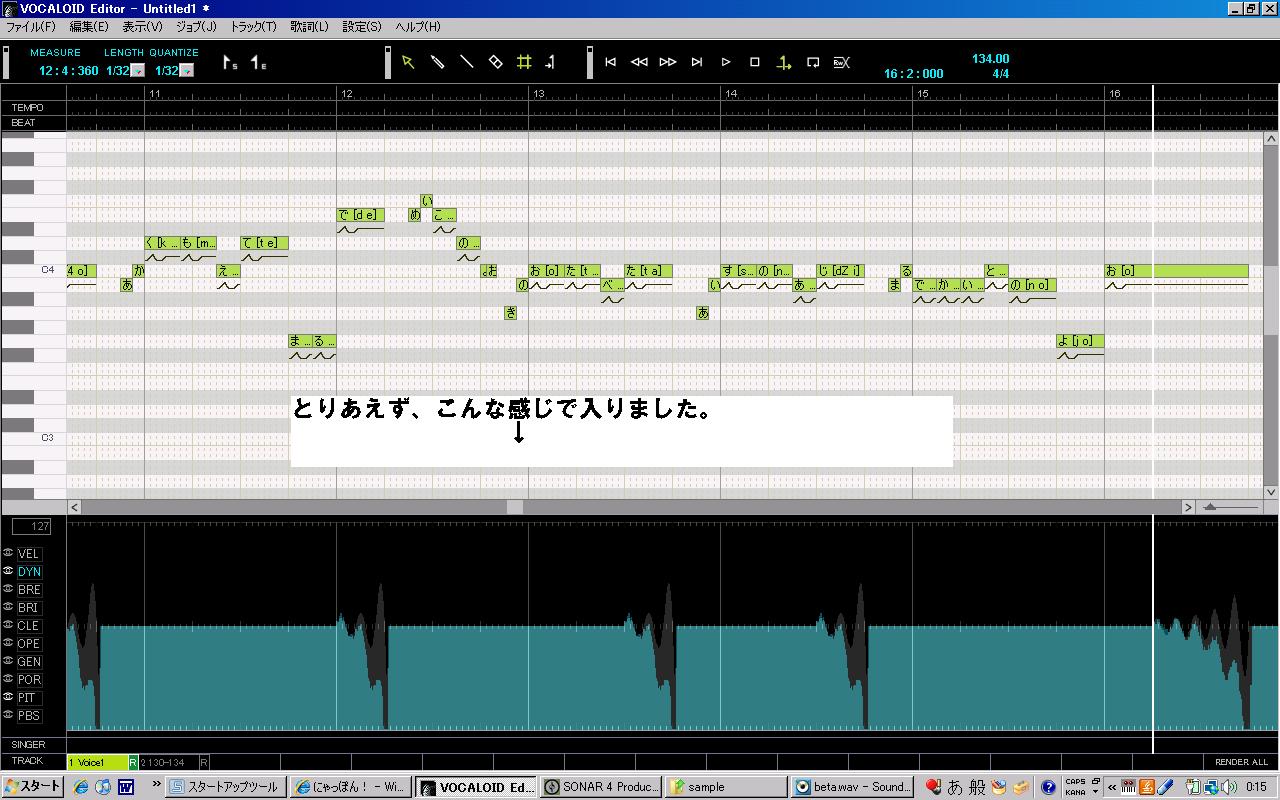Open the 編集(E) menu
1280x800 pixels.
[89, 27]
